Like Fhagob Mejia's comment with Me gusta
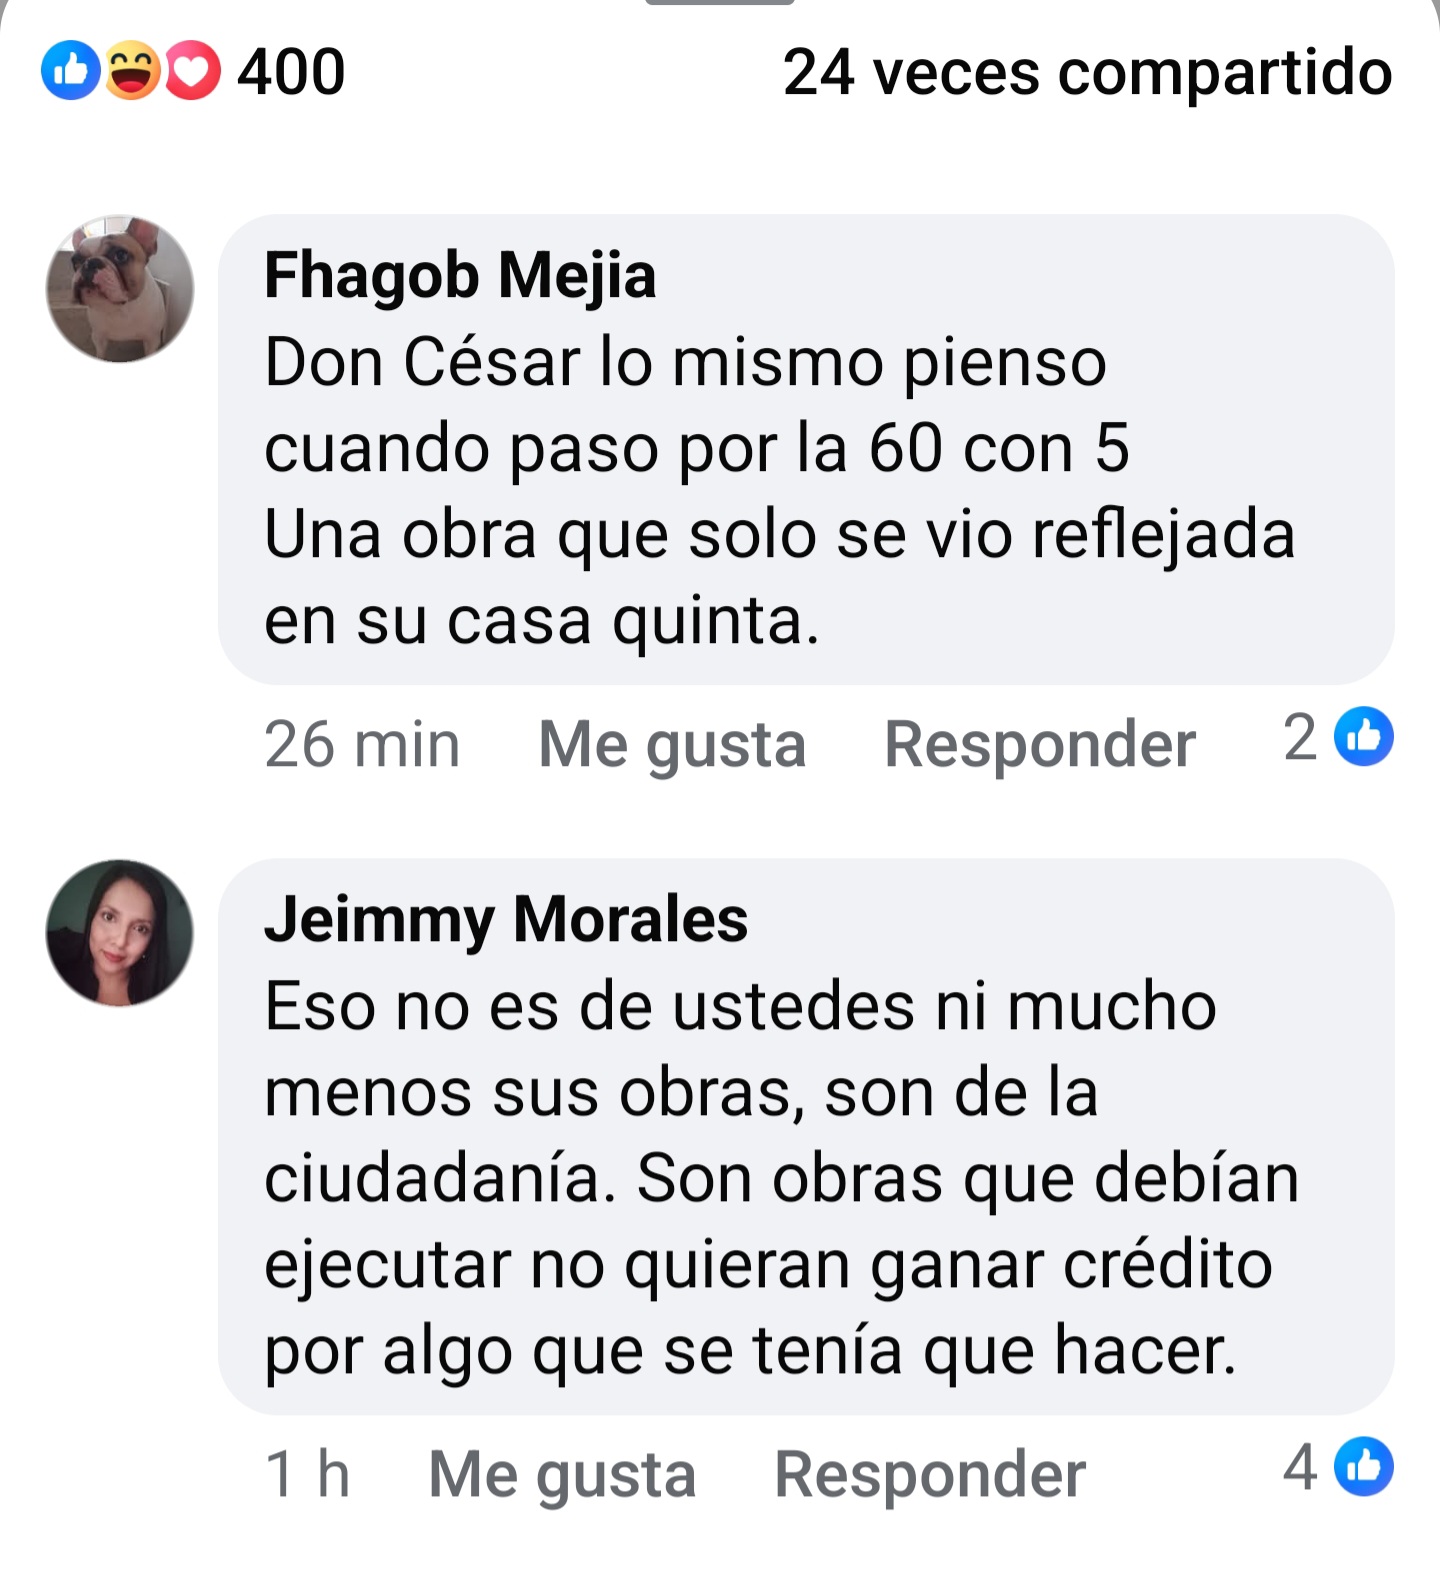The height and width of the screenshot is (1569, 1440). coord(672,745)
